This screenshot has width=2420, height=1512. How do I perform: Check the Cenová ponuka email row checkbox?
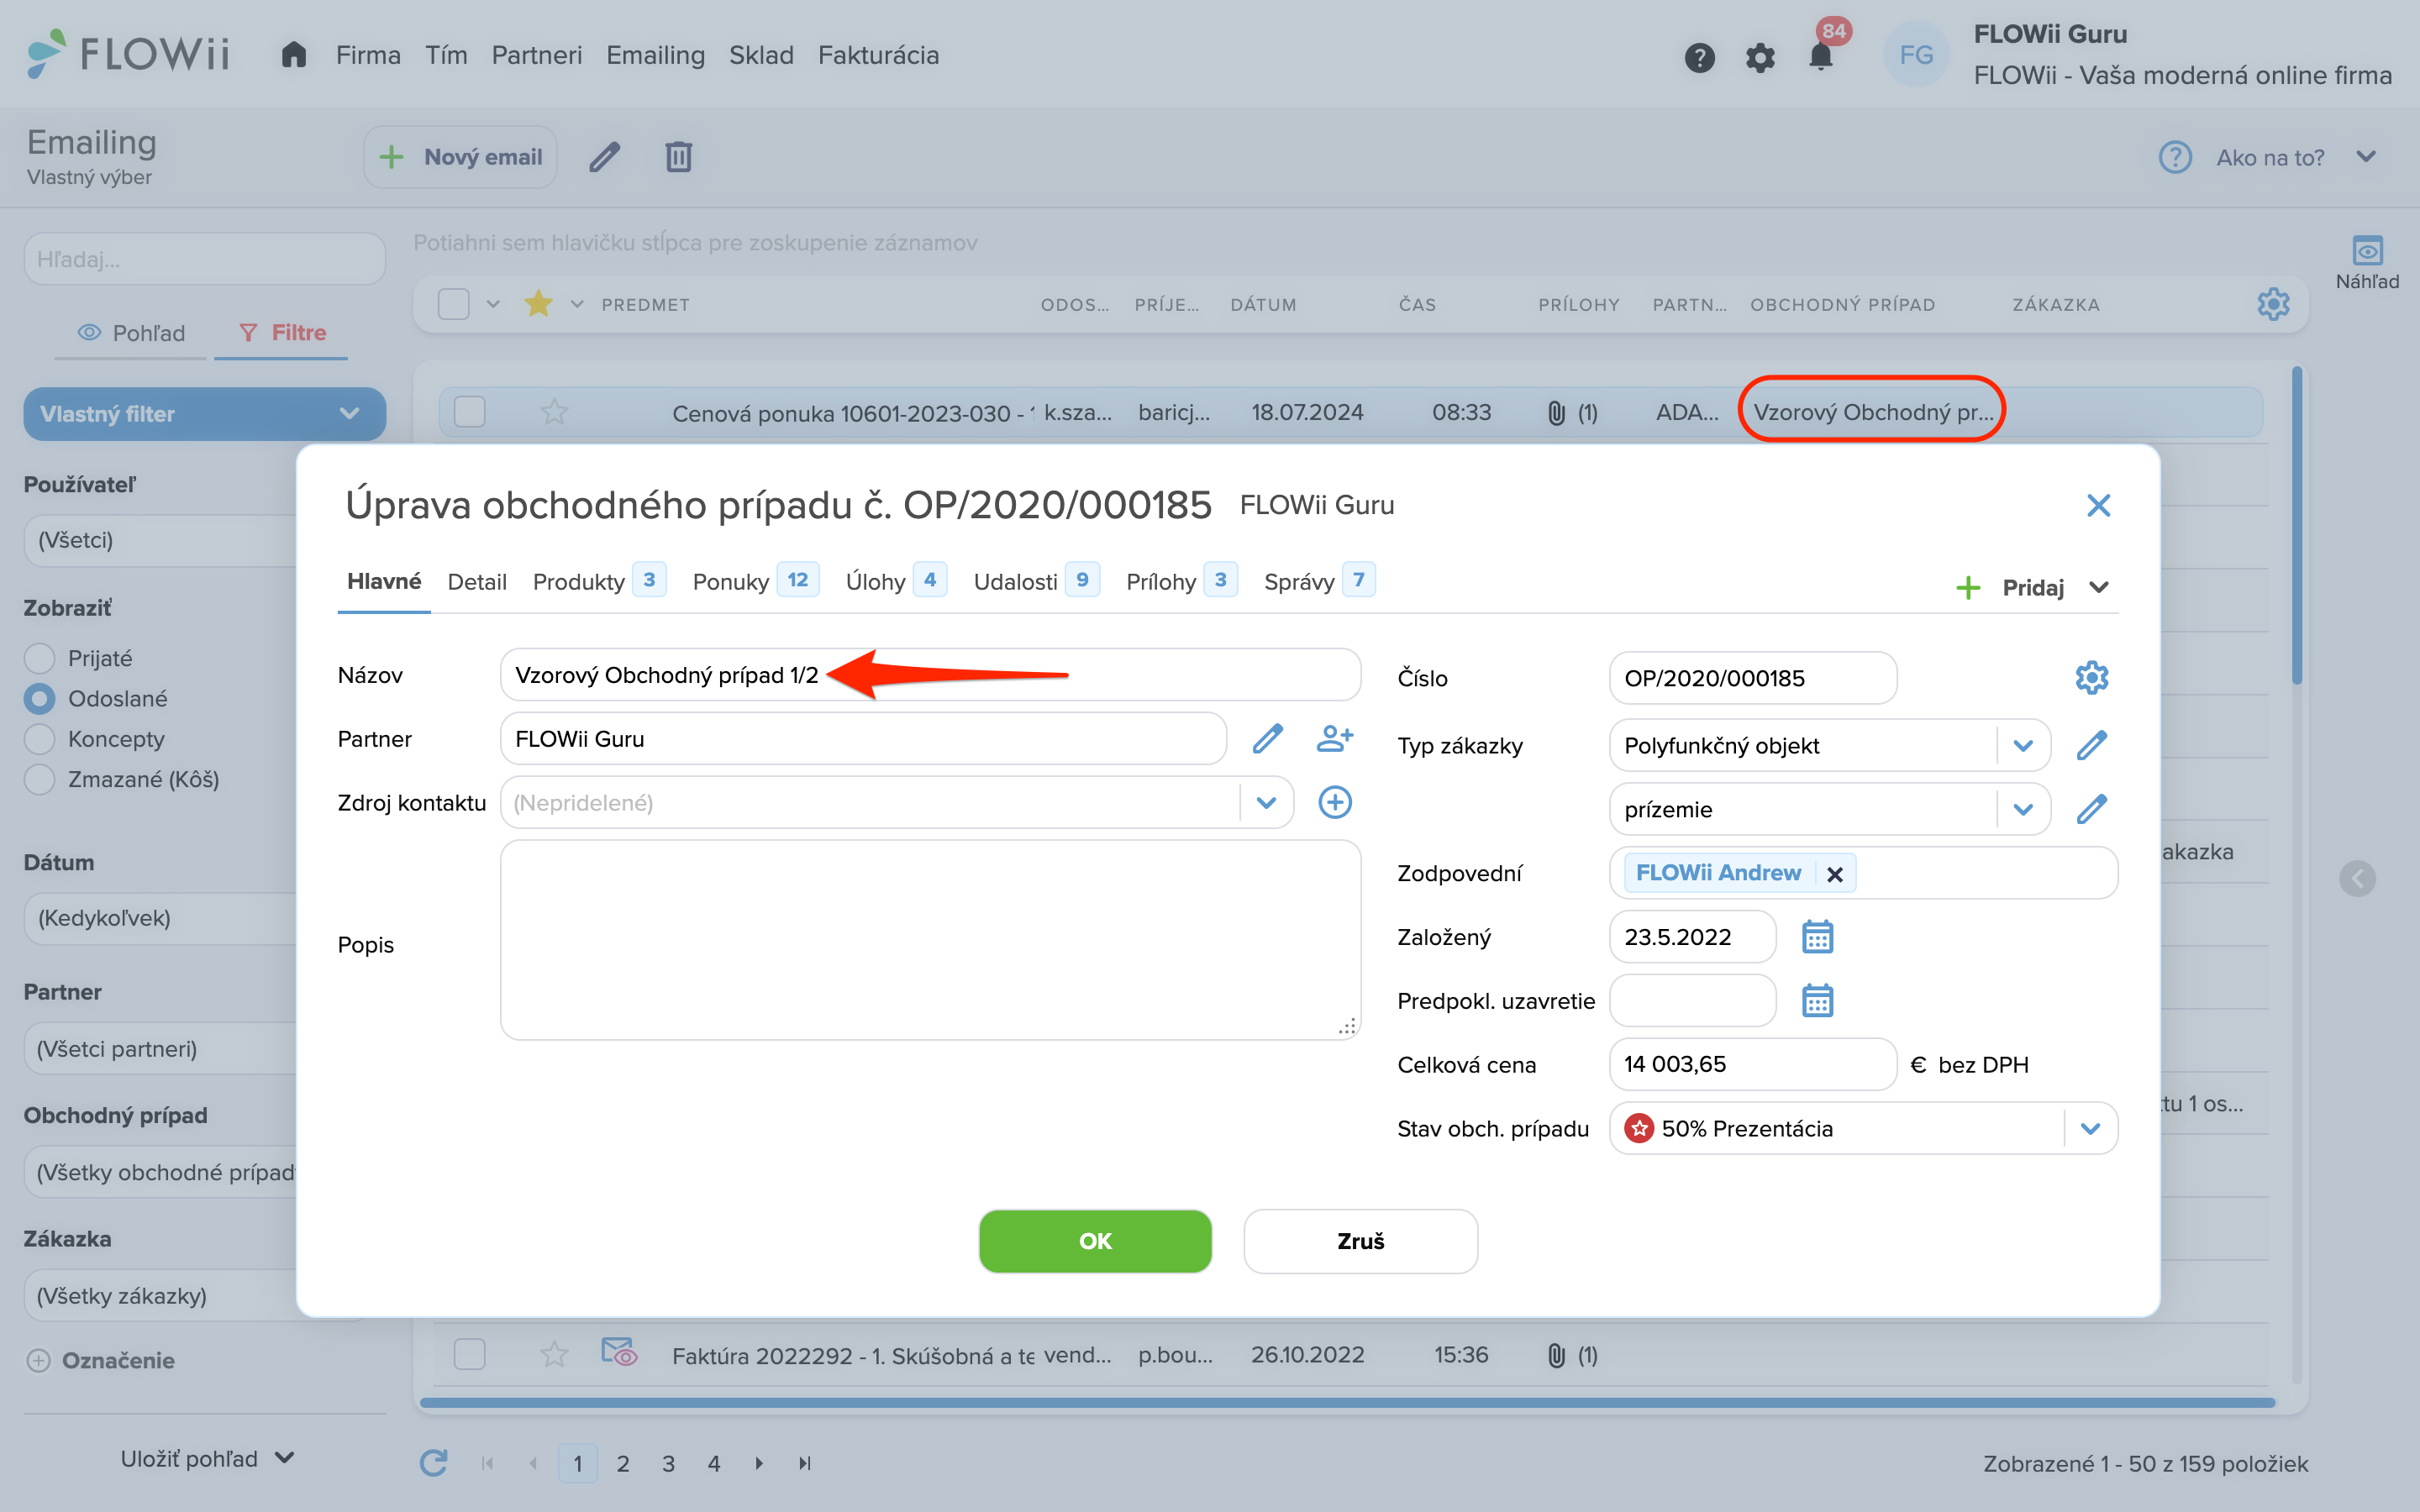click(469, 412)
